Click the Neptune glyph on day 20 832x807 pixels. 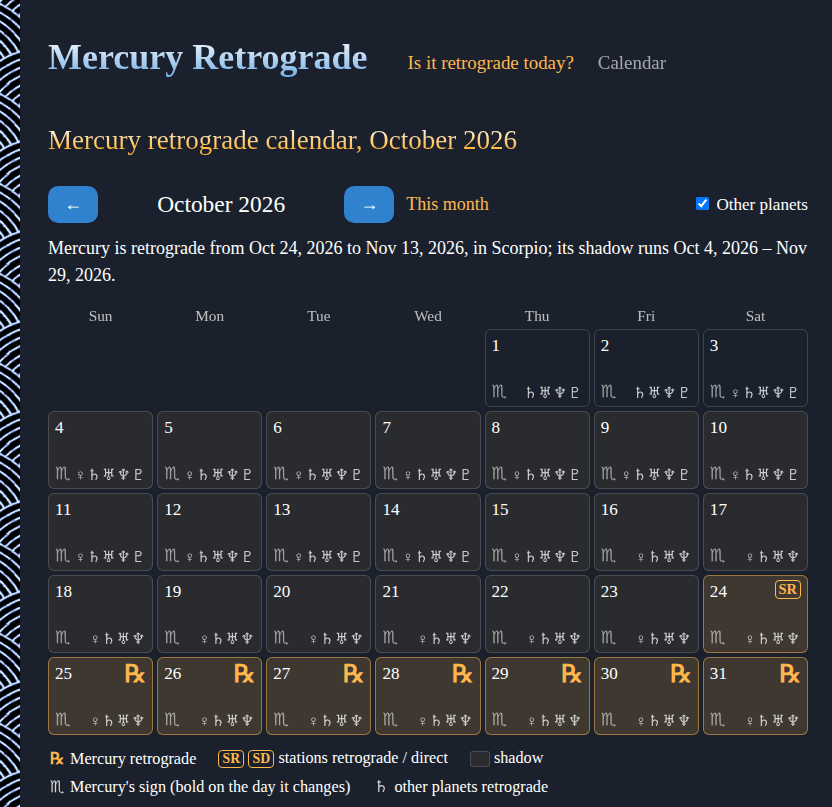coord(357,638)
